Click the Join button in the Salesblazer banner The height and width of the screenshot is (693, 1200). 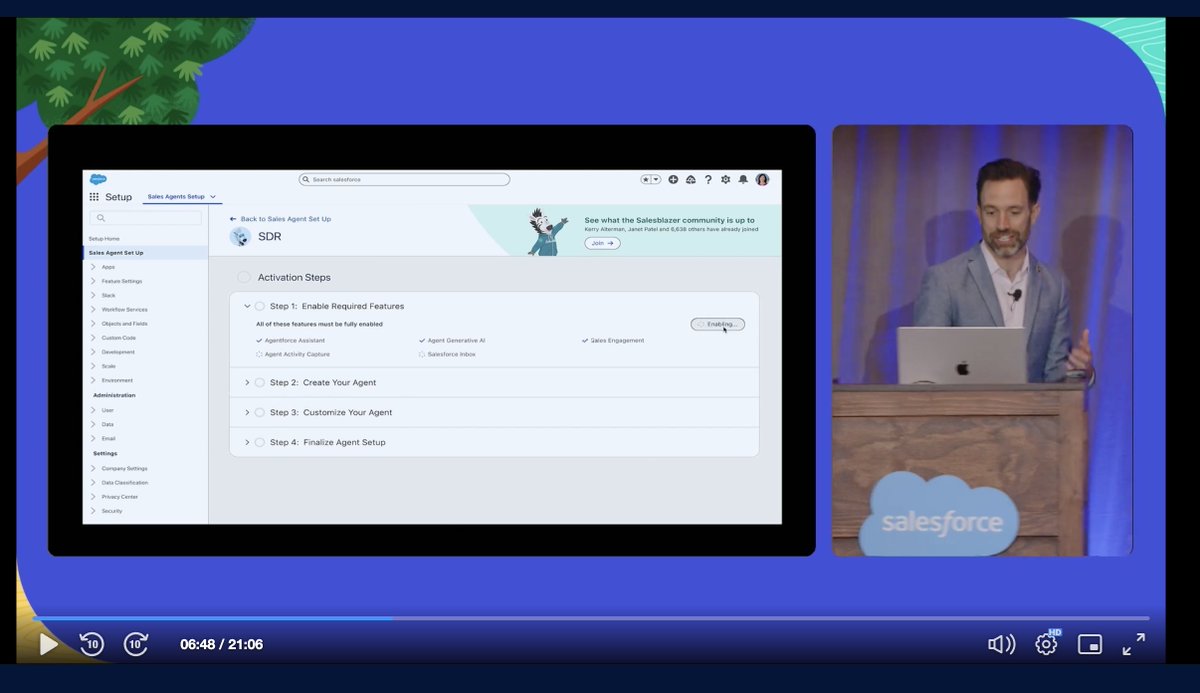click(x=601, y=242)
